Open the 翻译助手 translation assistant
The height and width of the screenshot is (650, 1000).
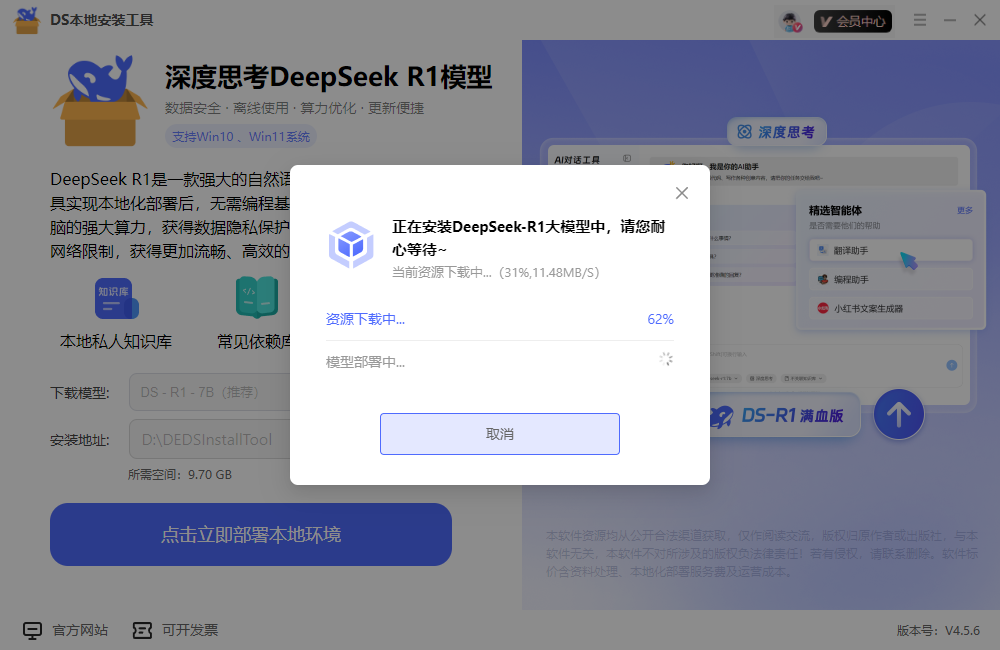pos(888,250)
